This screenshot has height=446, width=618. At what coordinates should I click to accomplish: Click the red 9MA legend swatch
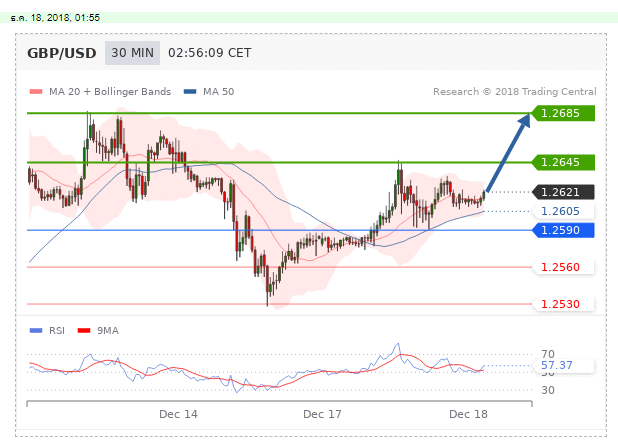click(84, 331)
